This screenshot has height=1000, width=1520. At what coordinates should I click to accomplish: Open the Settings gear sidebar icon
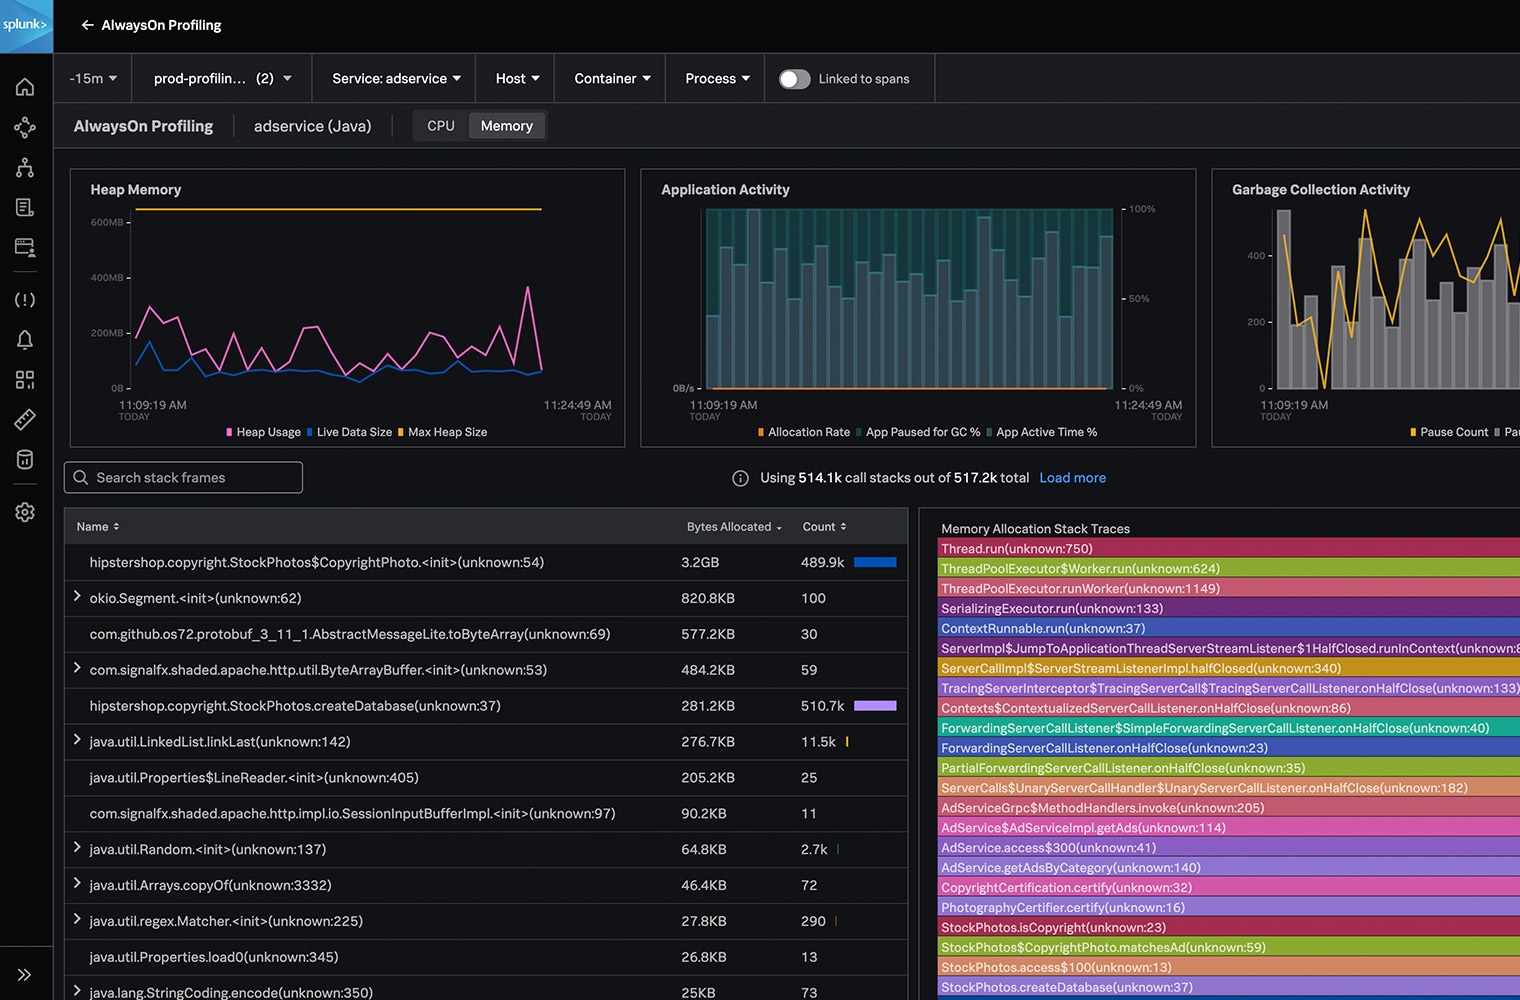[x=25, y=512]
